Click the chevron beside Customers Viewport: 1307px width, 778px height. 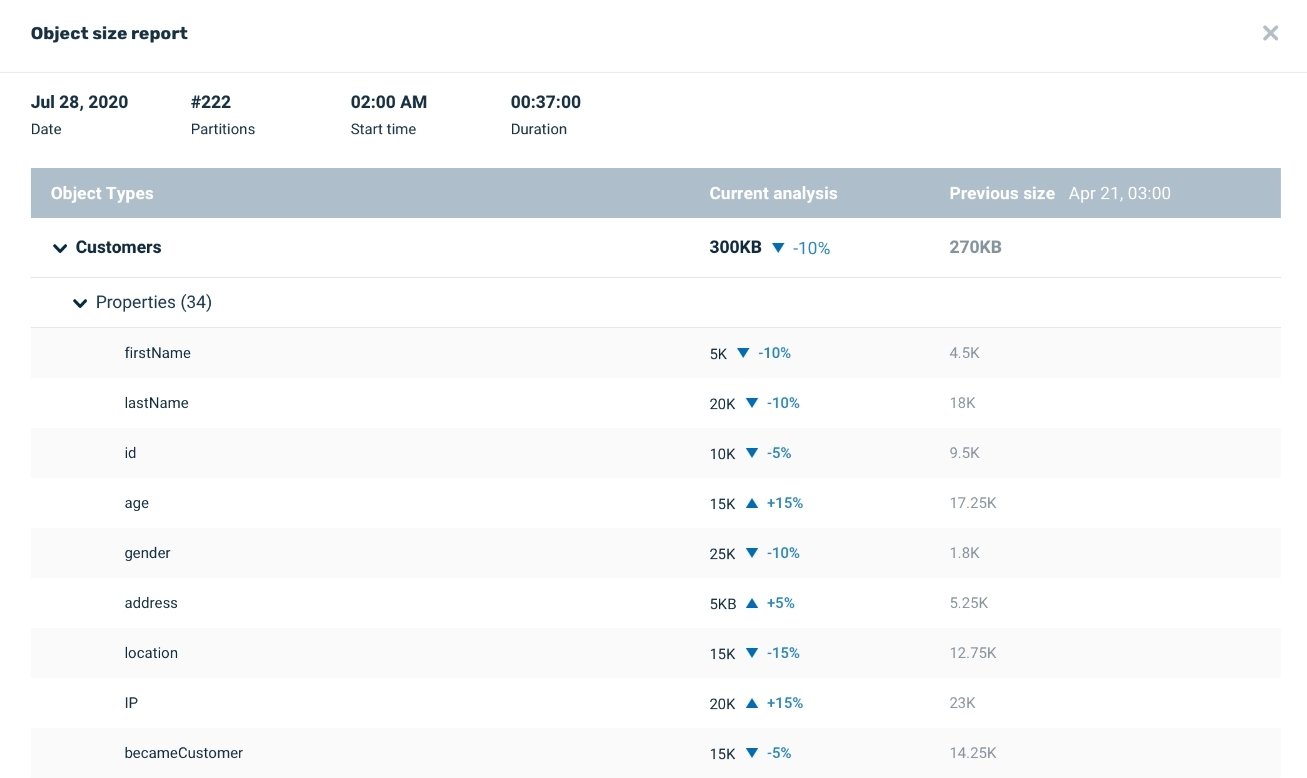[60, 247]
